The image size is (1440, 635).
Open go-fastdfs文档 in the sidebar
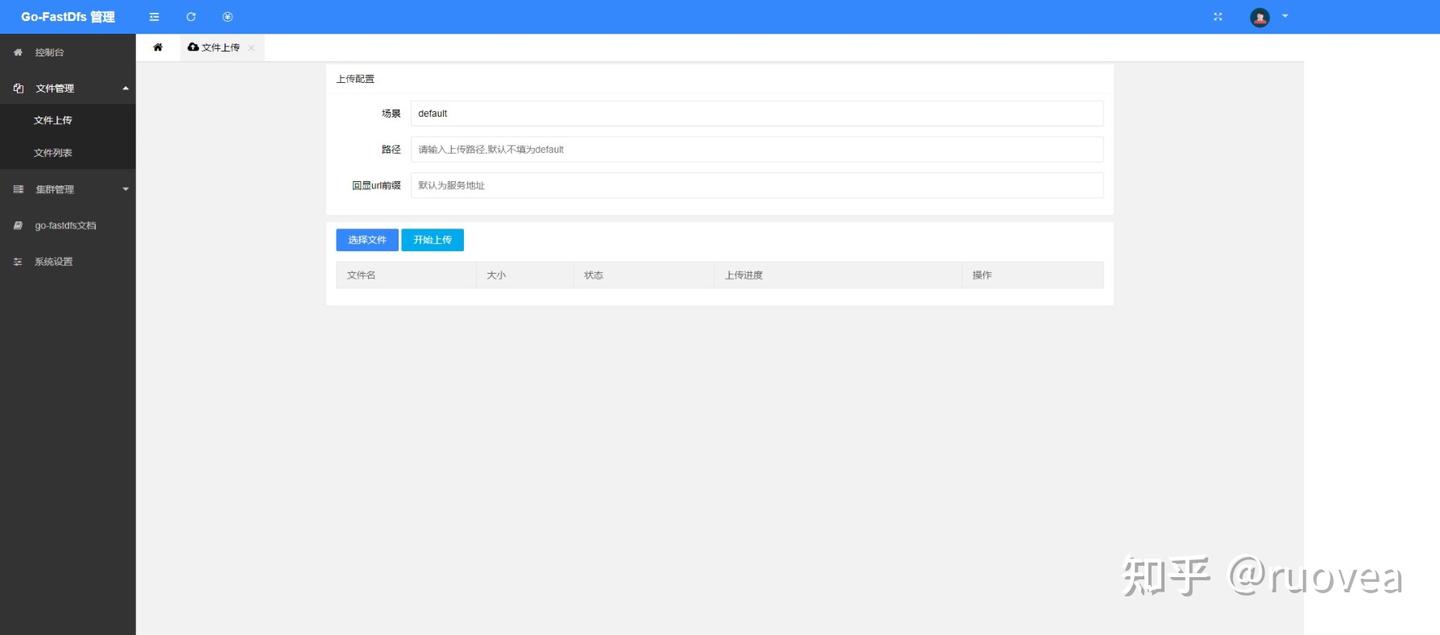pos(68,225)
